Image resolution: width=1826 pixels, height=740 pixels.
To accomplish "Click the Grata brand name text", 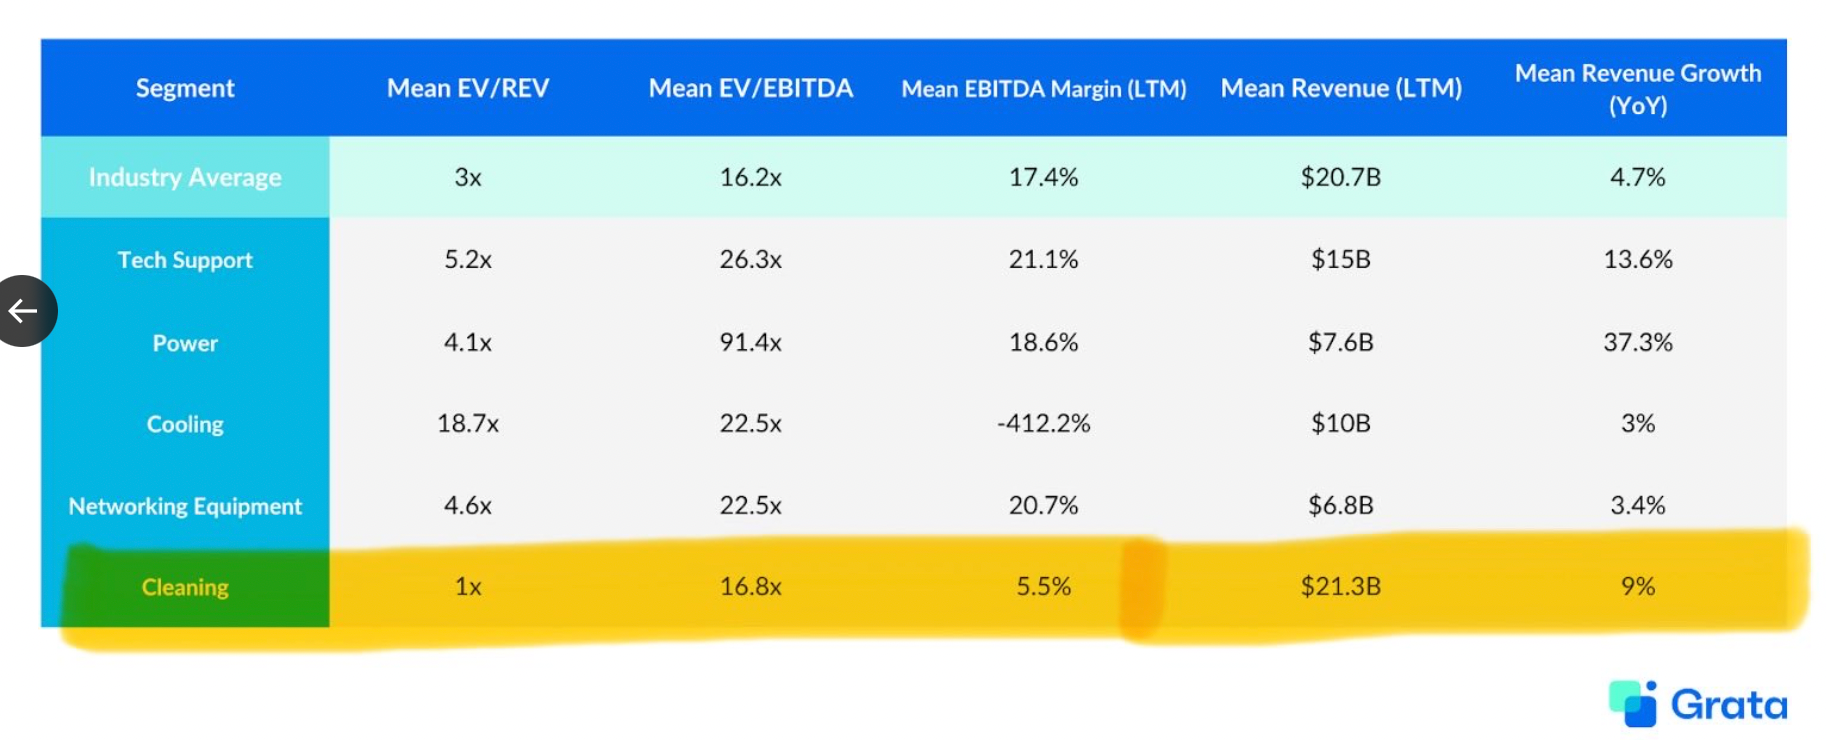I will coord(1728,705).
